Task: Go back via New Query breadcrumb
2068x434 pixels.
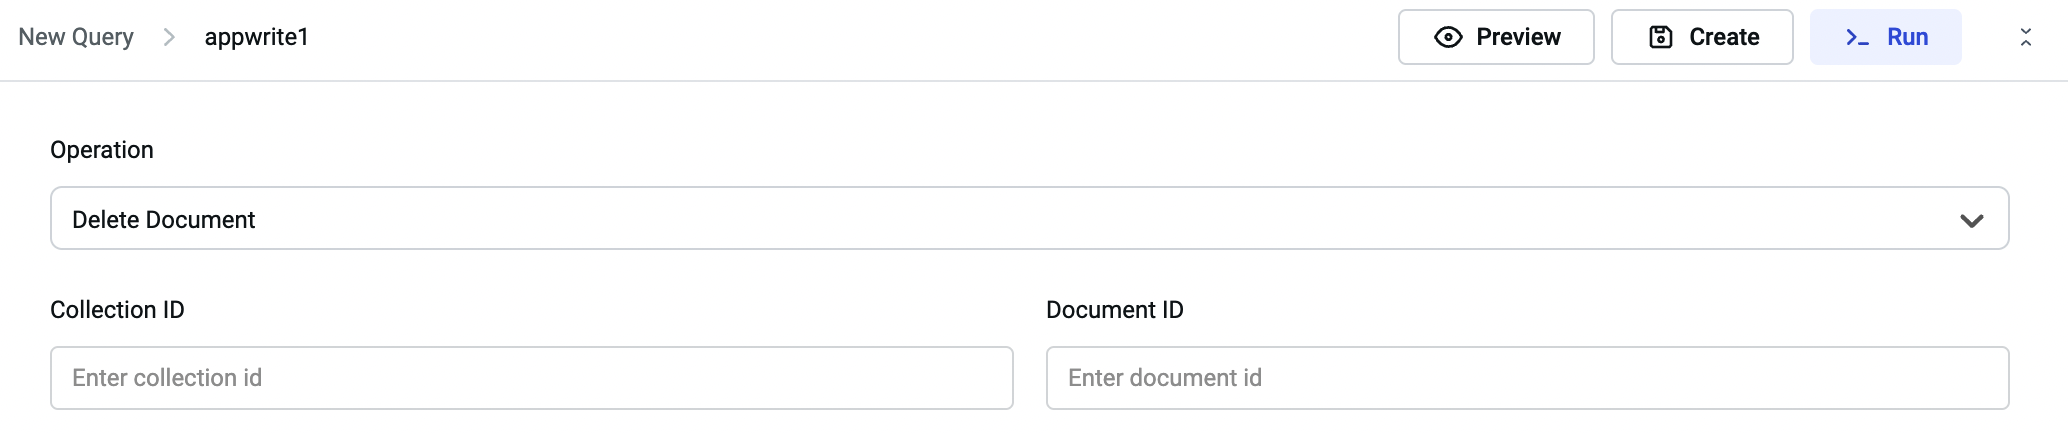Action: pyautogui.click(x=76, y=37)
